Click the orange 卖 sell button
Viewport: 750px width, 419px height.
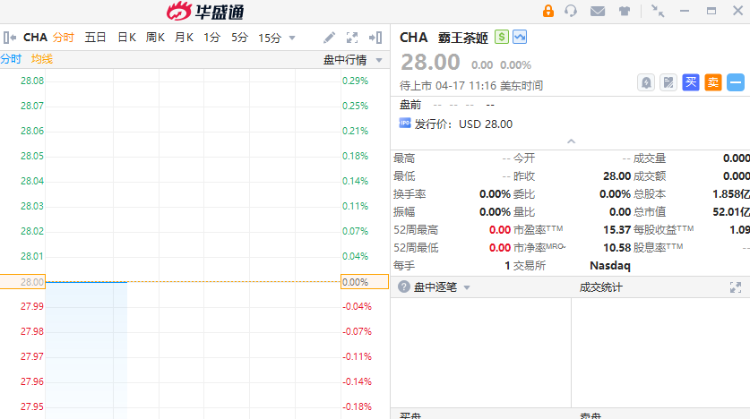713,83
